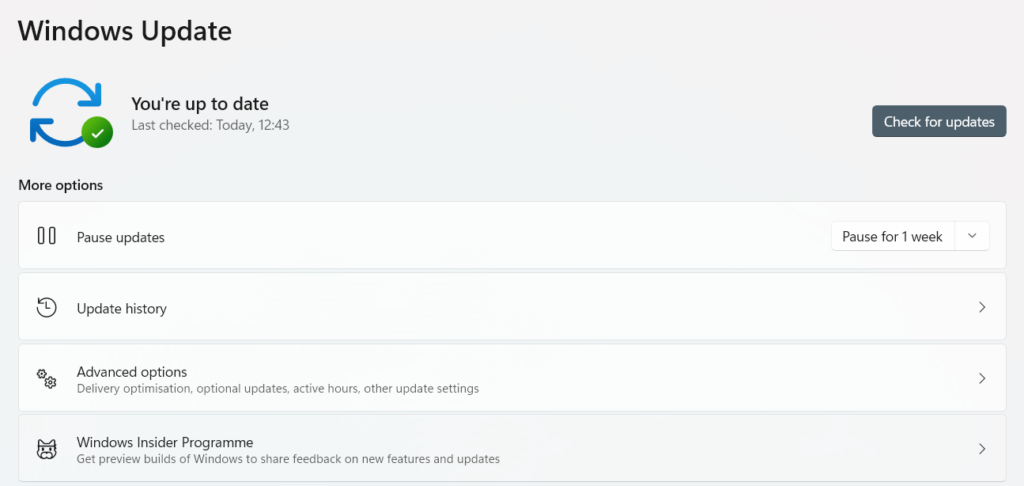Click the pause icon beside Pause updates

(47, 236)
